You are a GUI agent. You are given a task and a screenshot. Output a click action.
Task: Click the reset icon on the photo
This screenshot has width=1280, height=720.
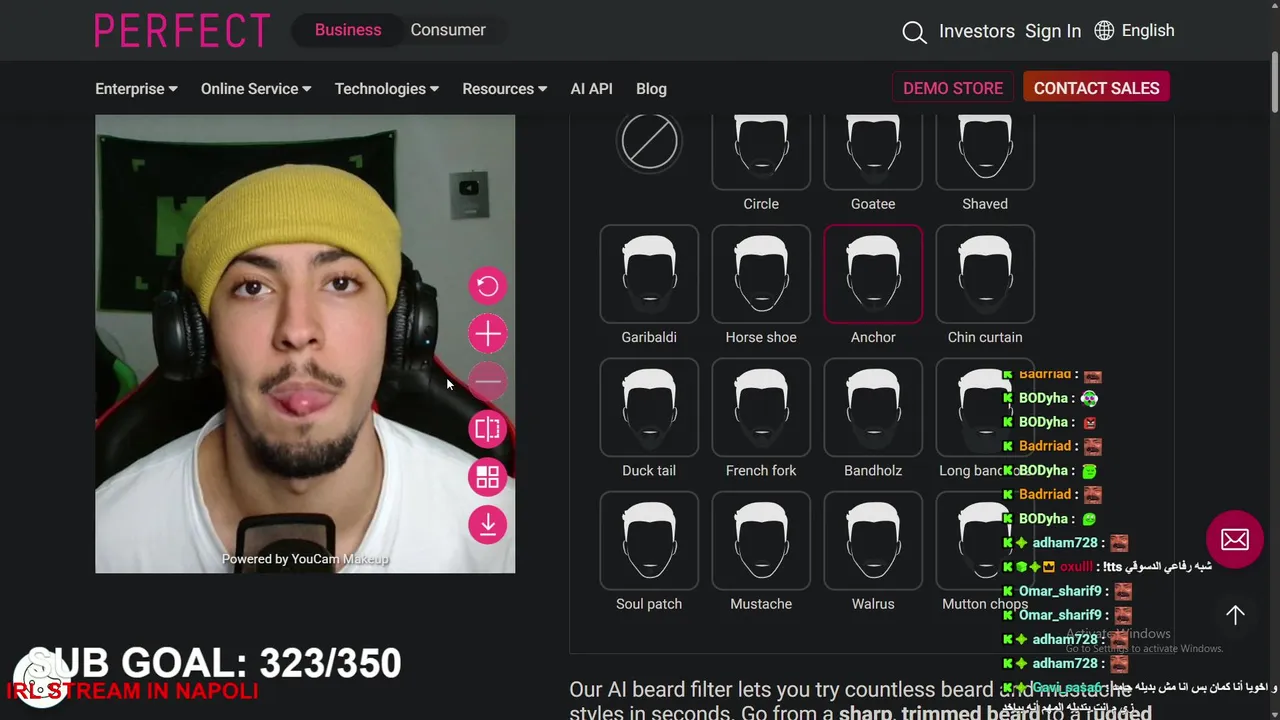(x=488, y=286)
